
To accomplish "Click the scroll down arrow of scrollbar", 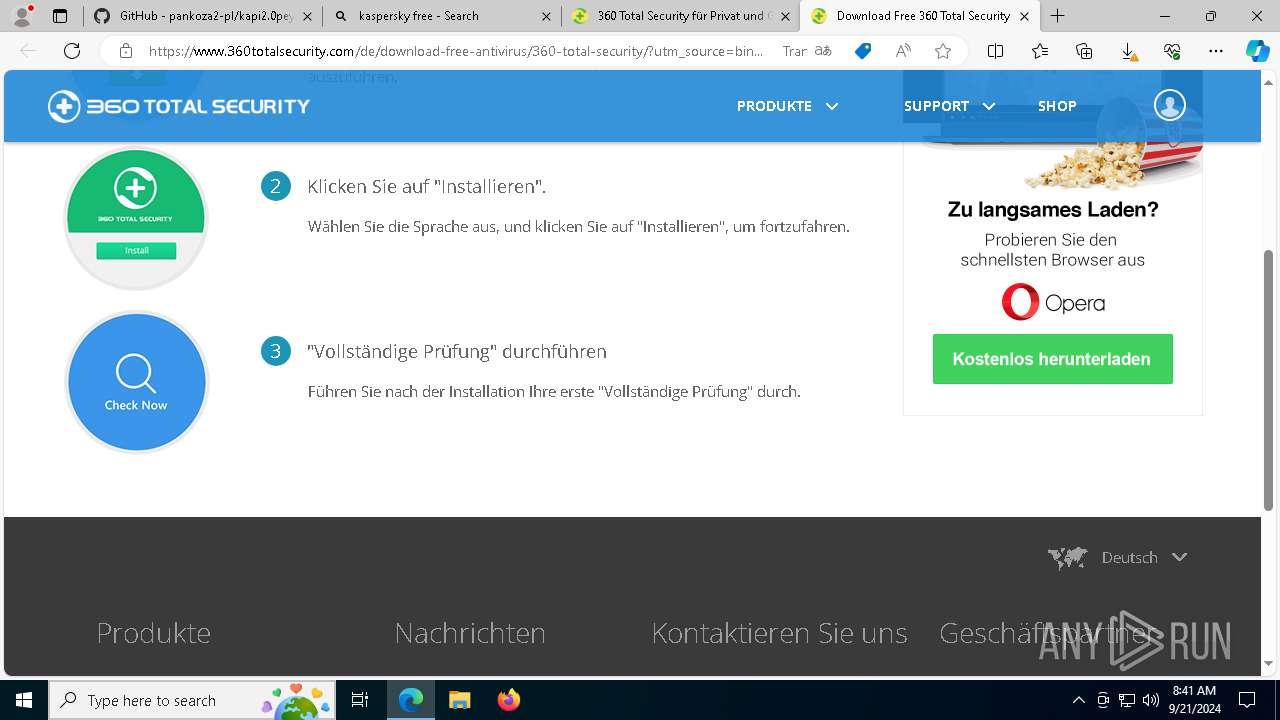I will tap(1269, 663).
